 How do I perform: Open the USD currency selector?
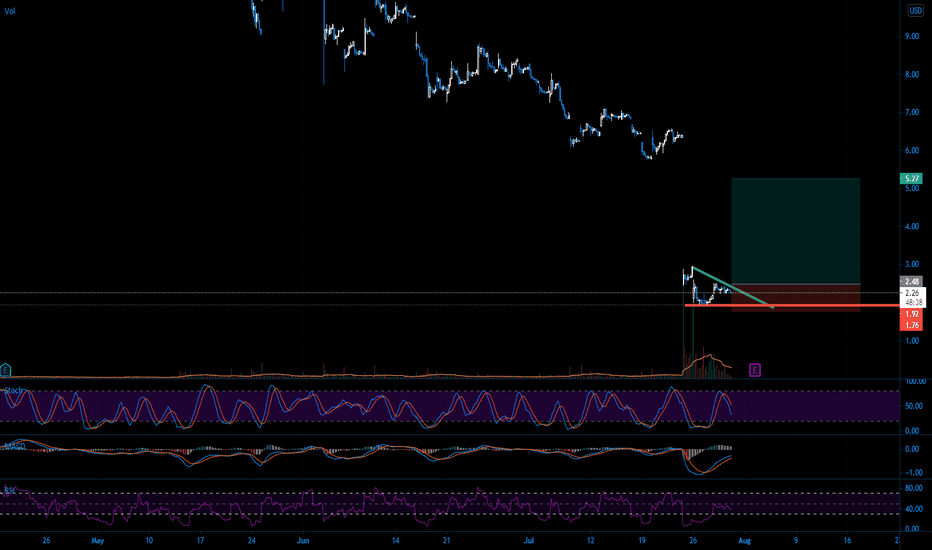(x=915, y=11)
